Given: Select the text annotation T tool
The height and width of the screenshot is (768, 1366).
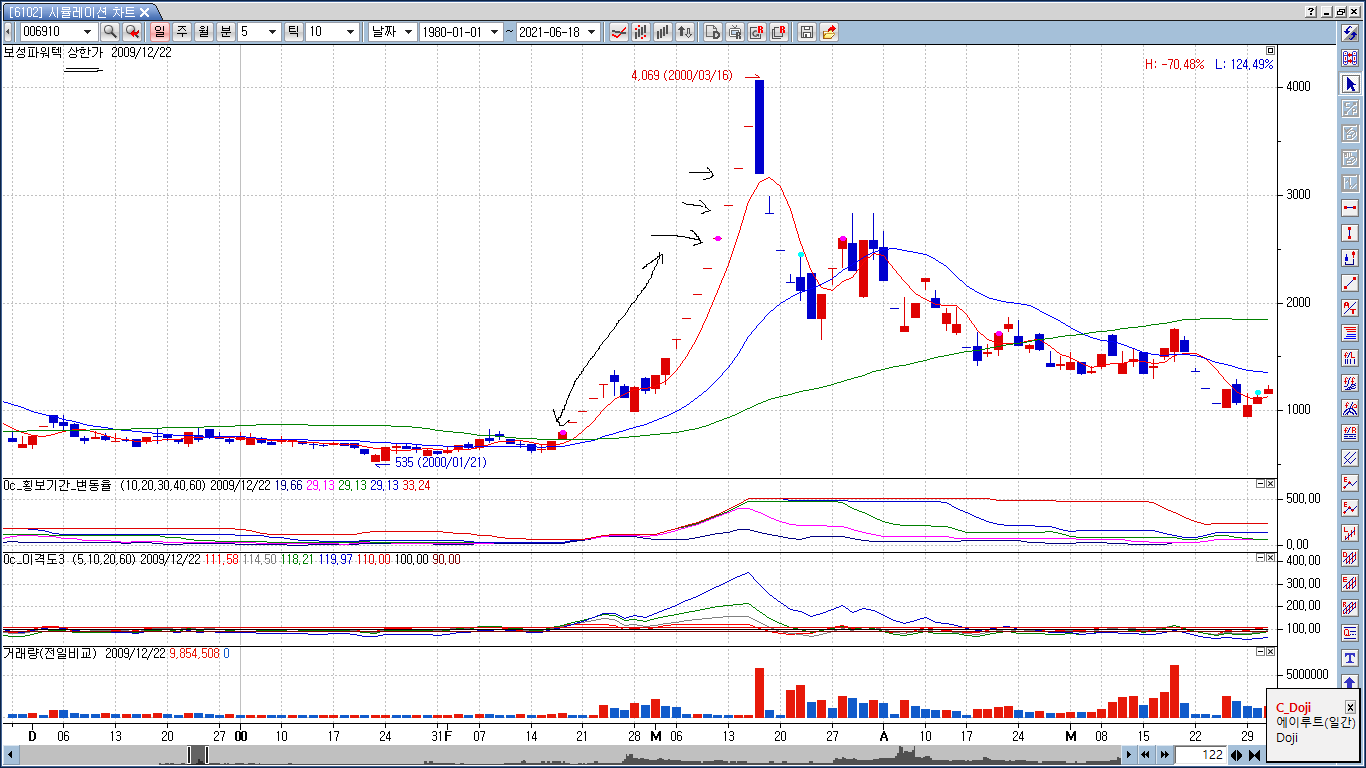Looking at the screenshot, I should [1350, 658].
